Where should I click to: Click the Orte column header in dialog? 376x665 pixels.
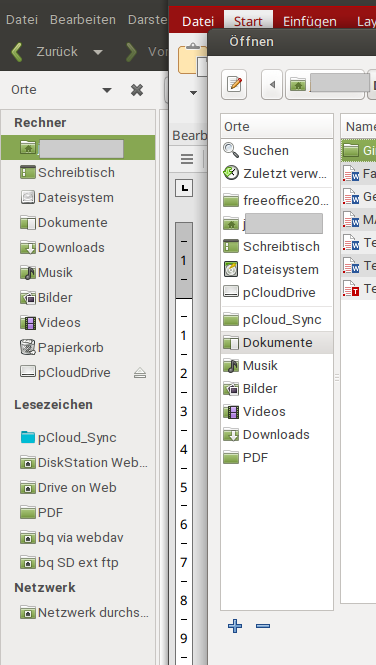(x=277, y=126)
